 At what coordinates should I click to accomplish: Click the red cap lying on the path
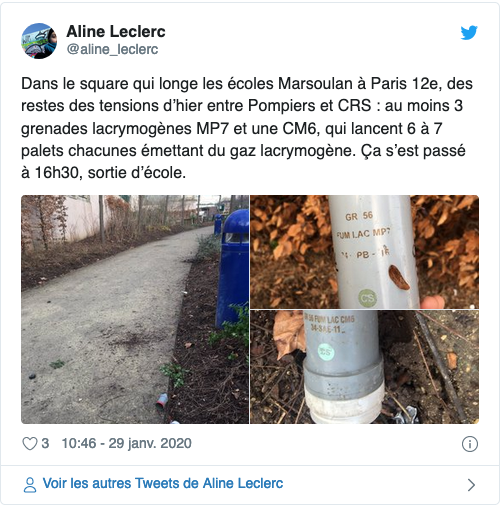(x=162, y=400)
